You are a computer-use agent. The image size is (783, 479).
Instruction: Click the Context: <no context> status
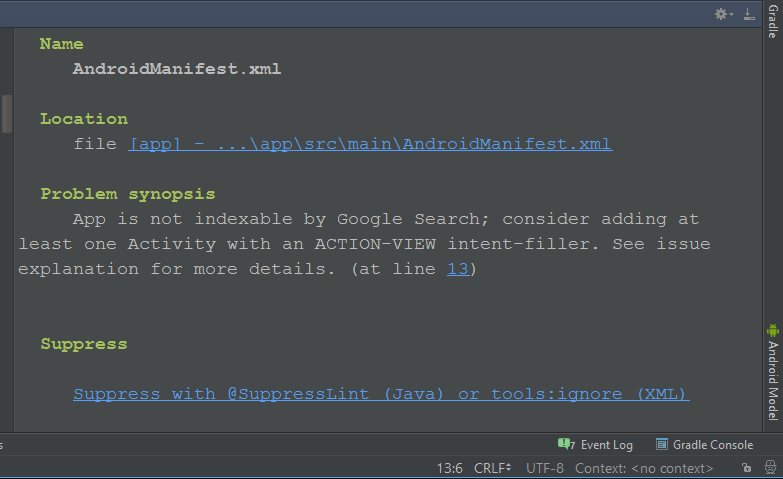click(x=644, y=468)
